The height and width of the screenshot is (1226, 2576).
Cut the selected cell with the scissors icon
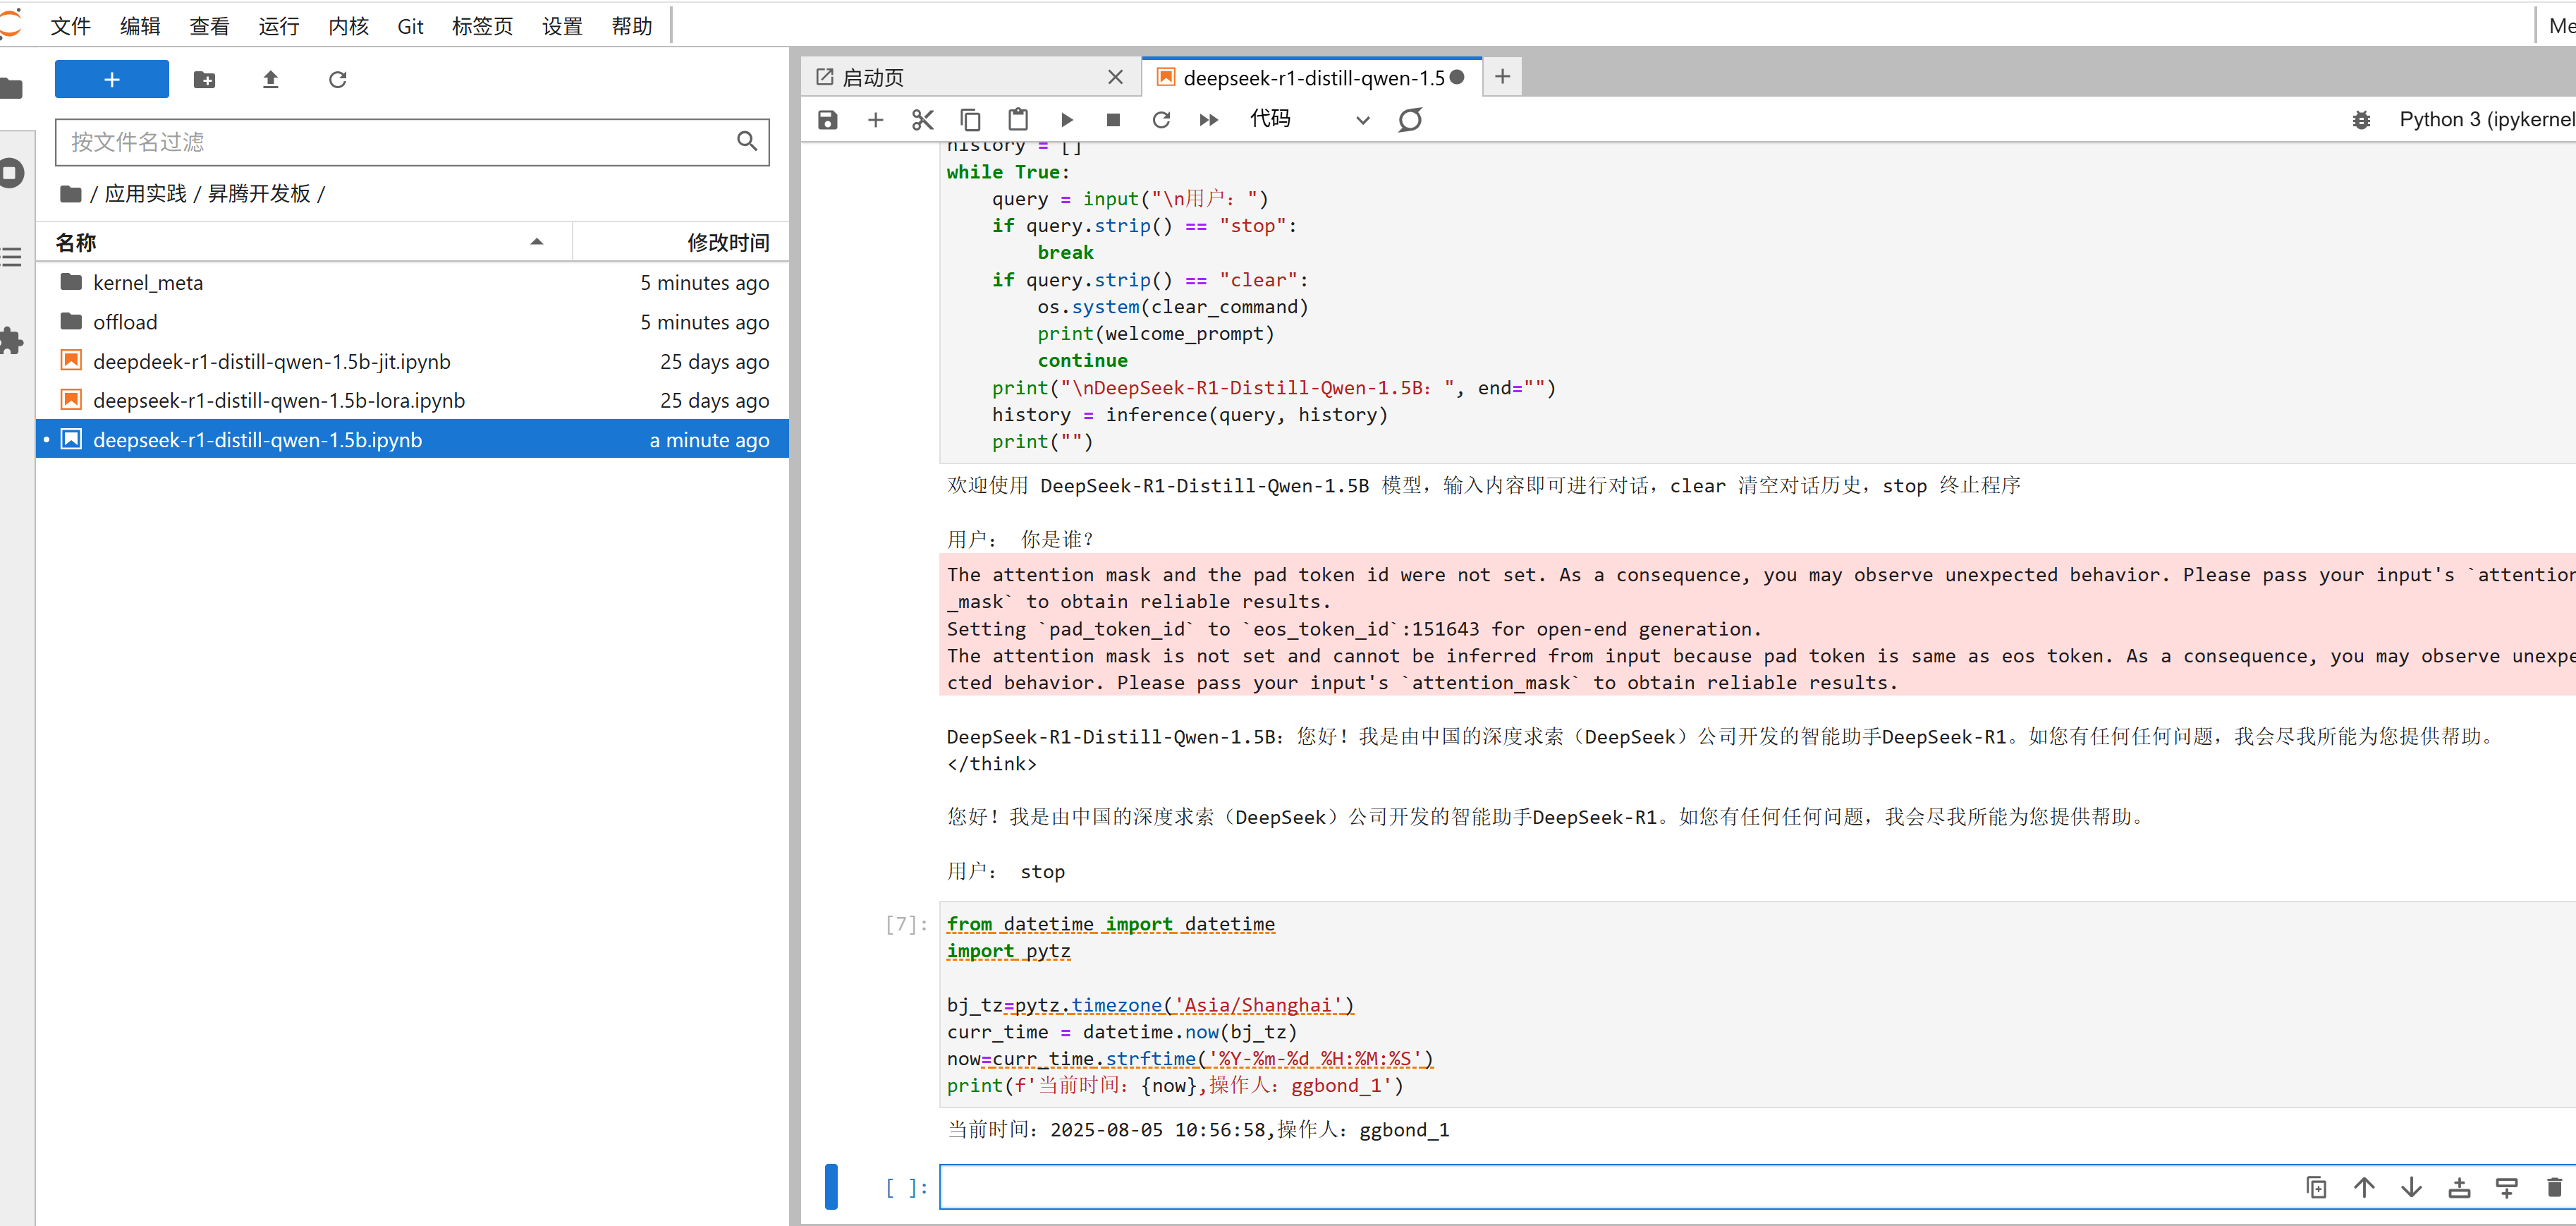922,120
